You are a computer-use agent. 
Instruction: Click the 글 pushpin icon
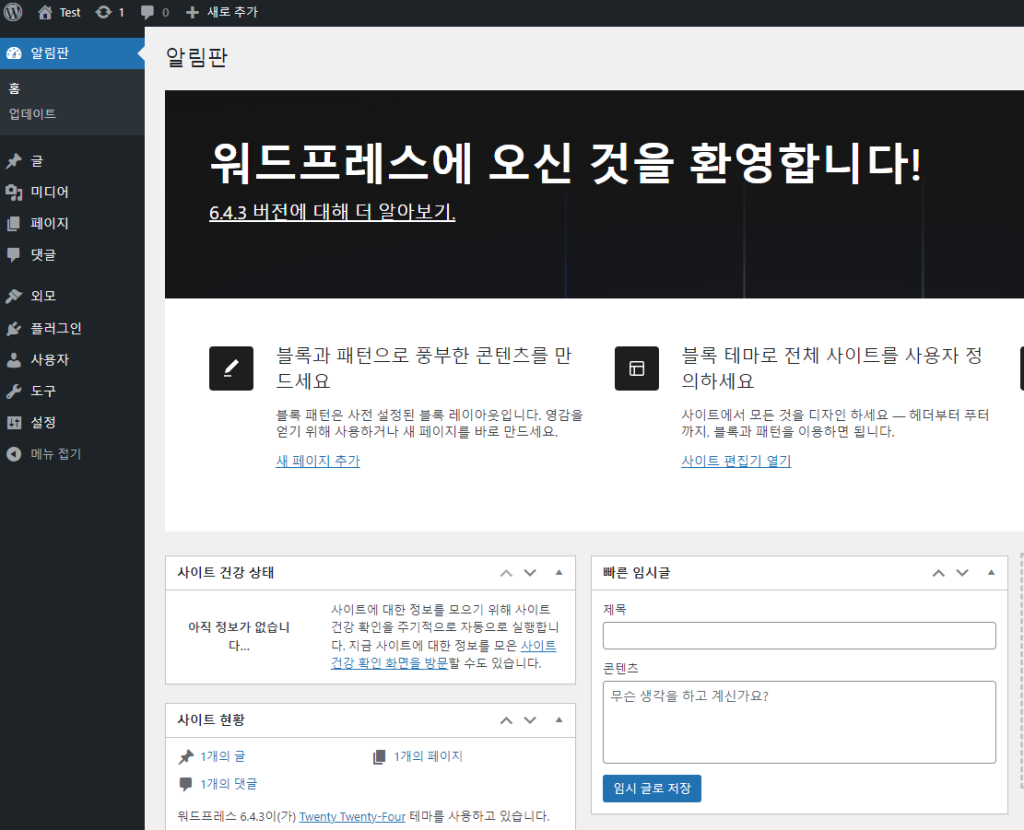[14, 161]
